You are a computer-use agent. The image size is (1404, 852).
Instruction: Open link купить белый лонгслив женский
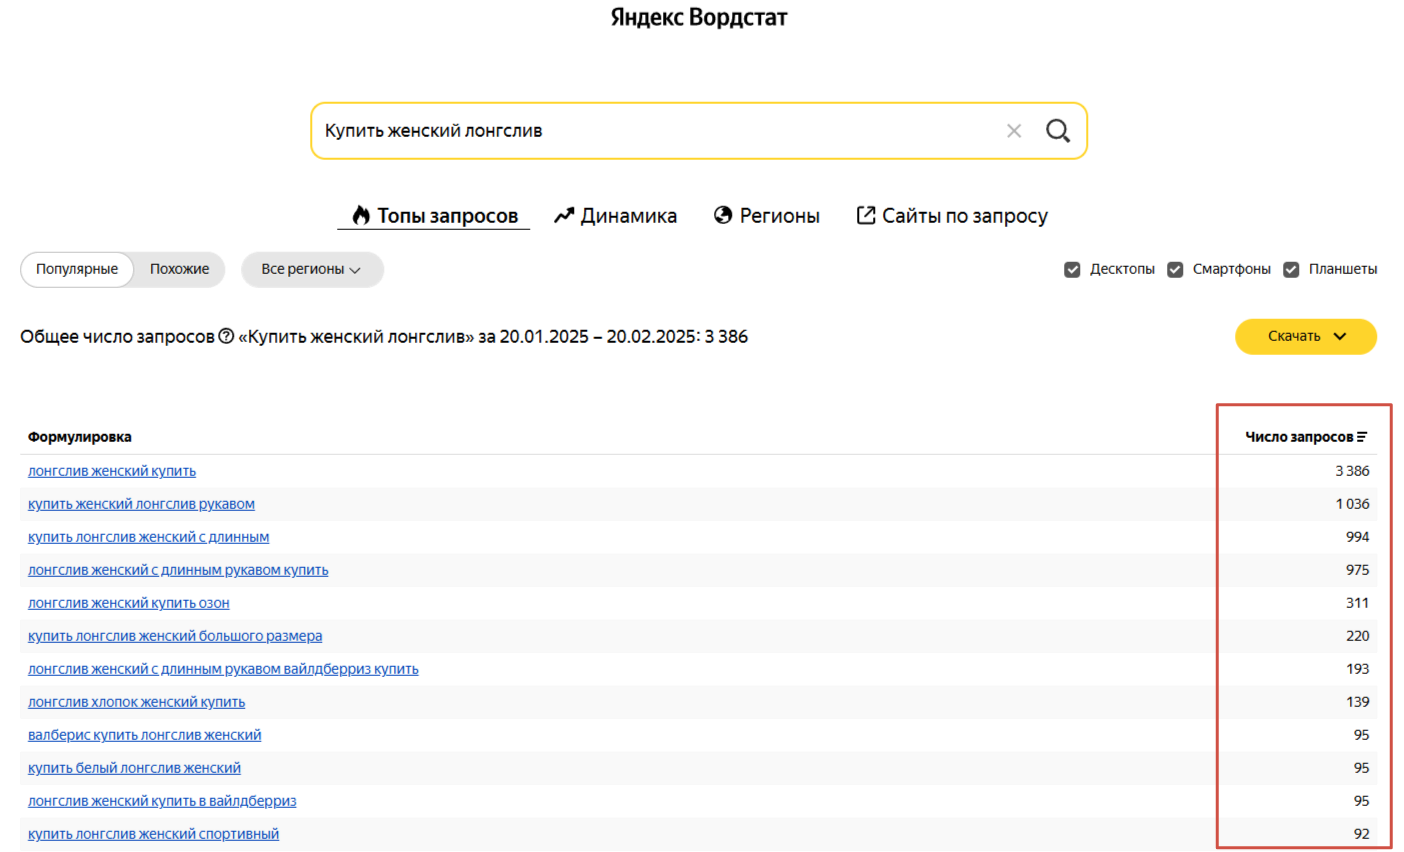[134, 768]
